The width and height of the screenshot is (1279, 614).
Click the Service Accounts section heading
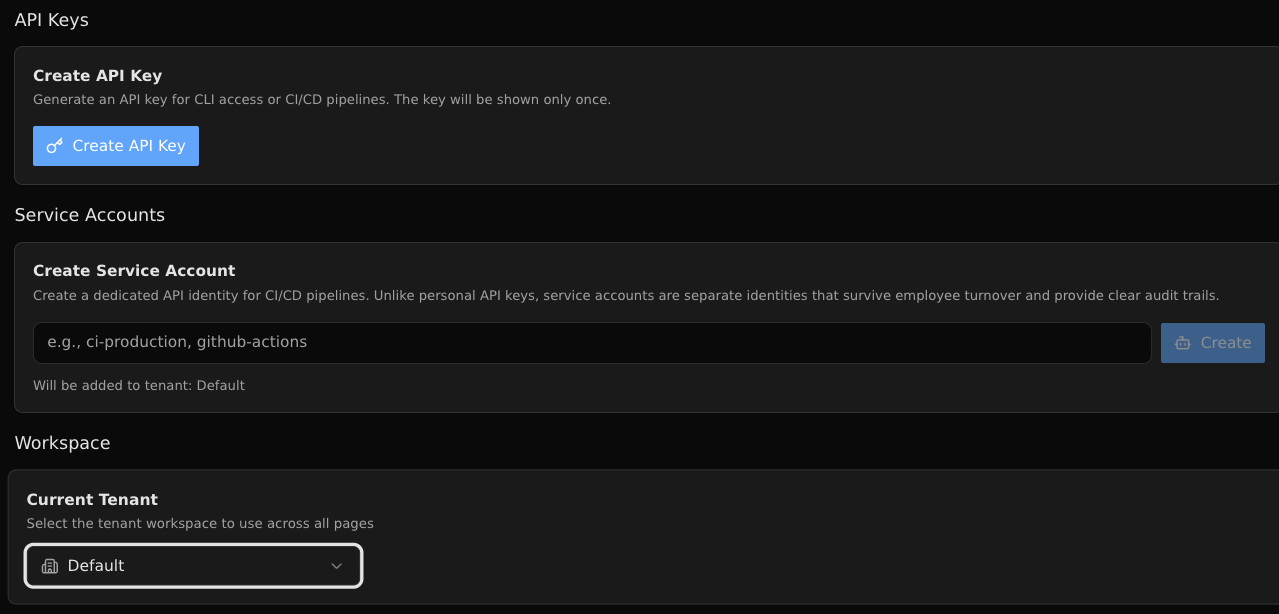89,214
